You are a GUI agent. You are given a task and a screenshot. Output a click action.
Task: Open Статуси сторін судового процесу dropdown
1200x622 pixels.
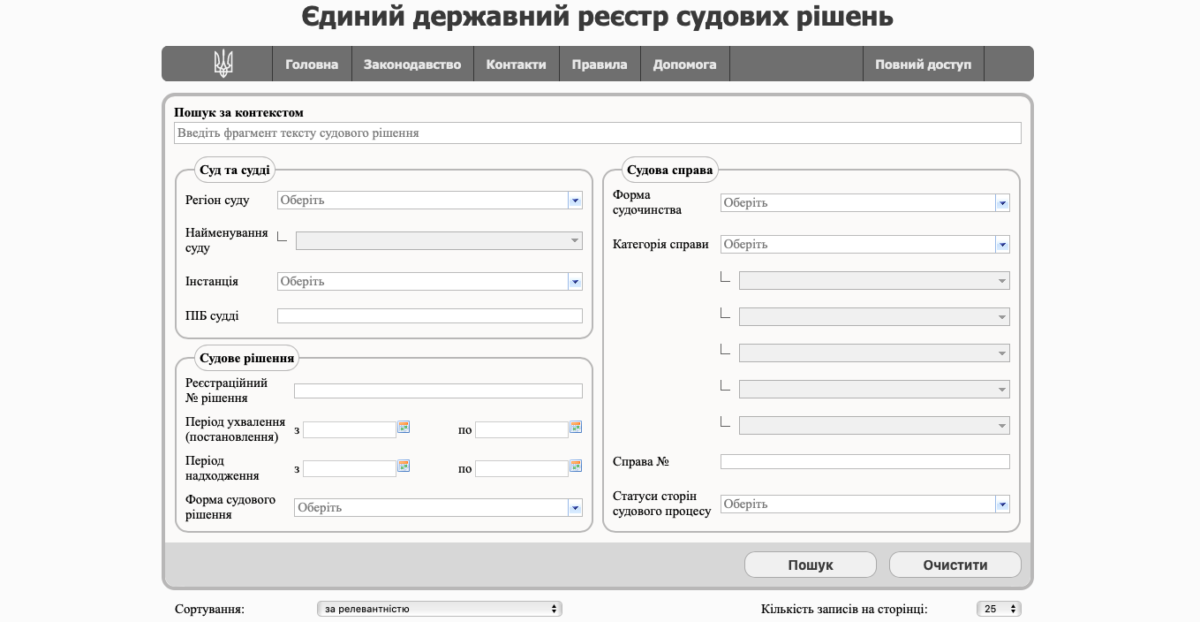pos(1002,504)
